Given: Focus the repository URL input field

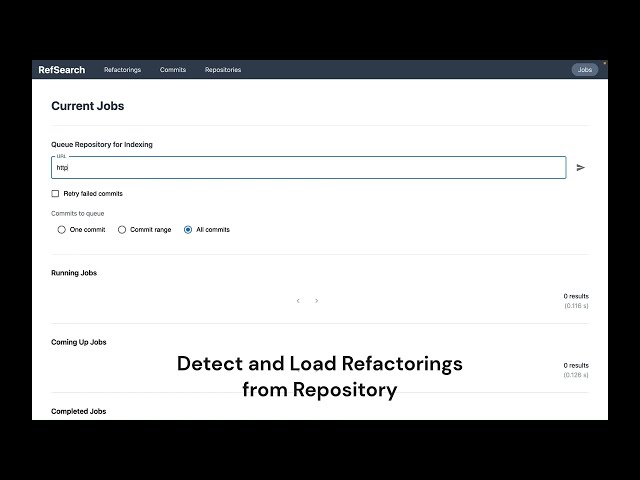Looking at the screenshot, I should pos(309,167).
